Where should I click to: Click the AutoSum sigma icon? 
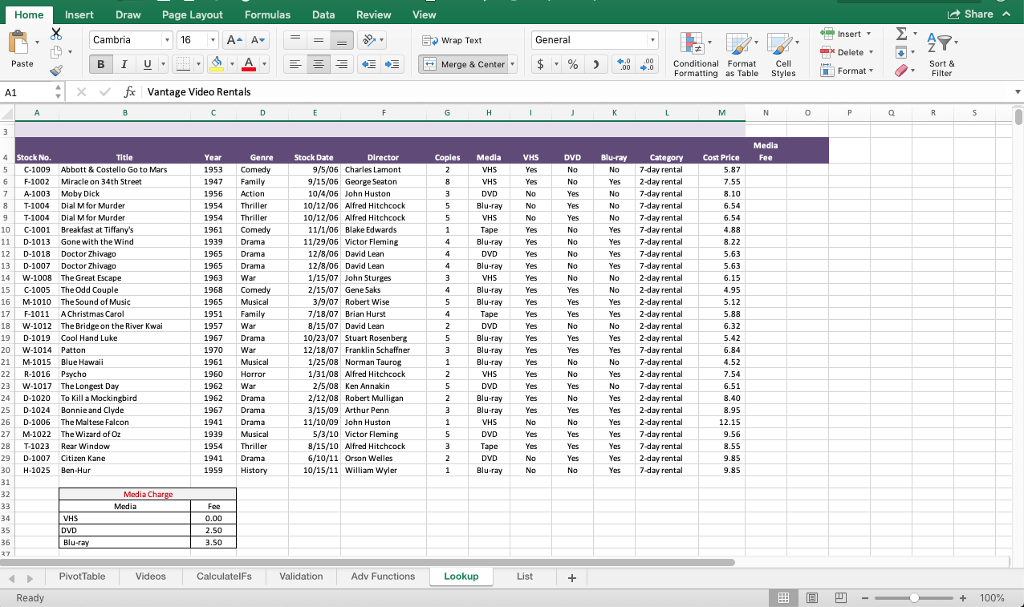coord(901,33)
